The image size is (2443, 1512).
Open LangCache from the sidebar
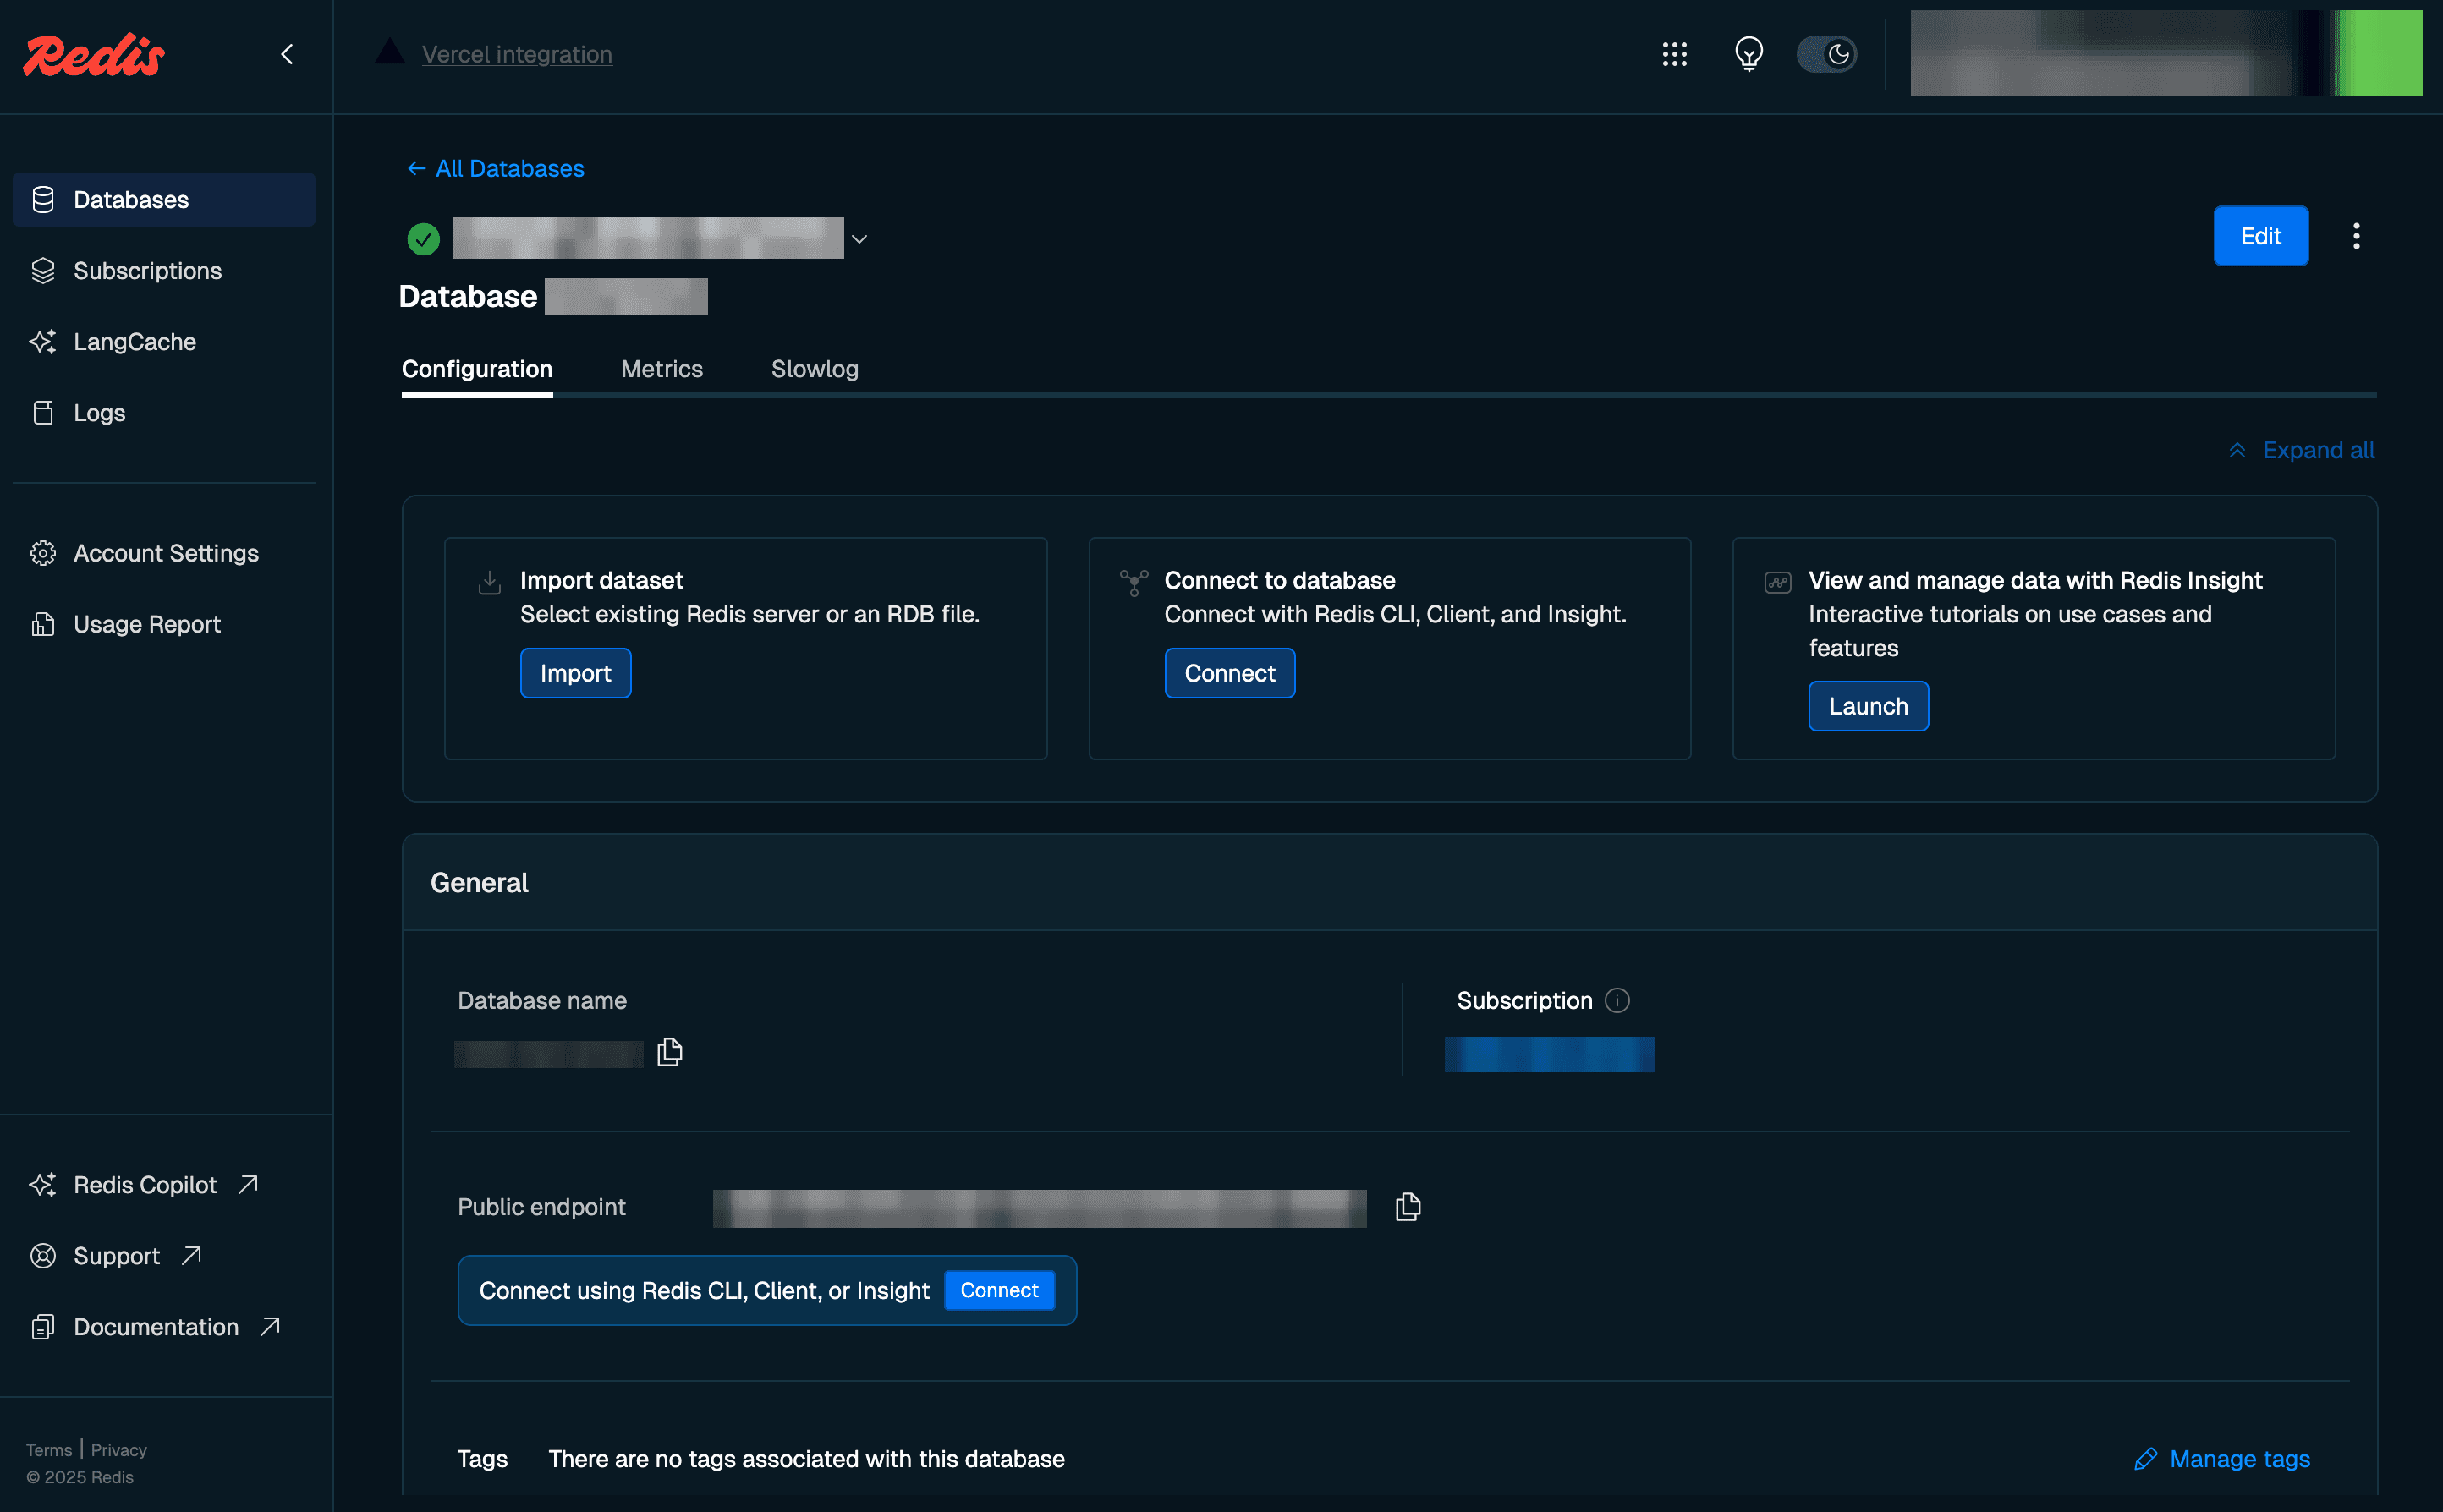[134, 341]
